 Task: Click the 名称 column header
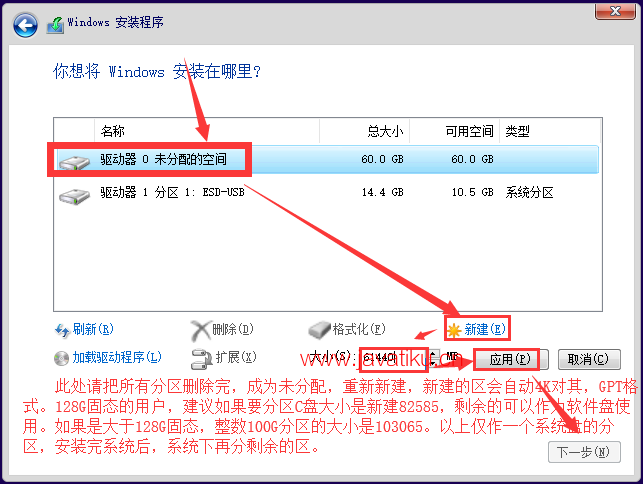pos(207,131)
